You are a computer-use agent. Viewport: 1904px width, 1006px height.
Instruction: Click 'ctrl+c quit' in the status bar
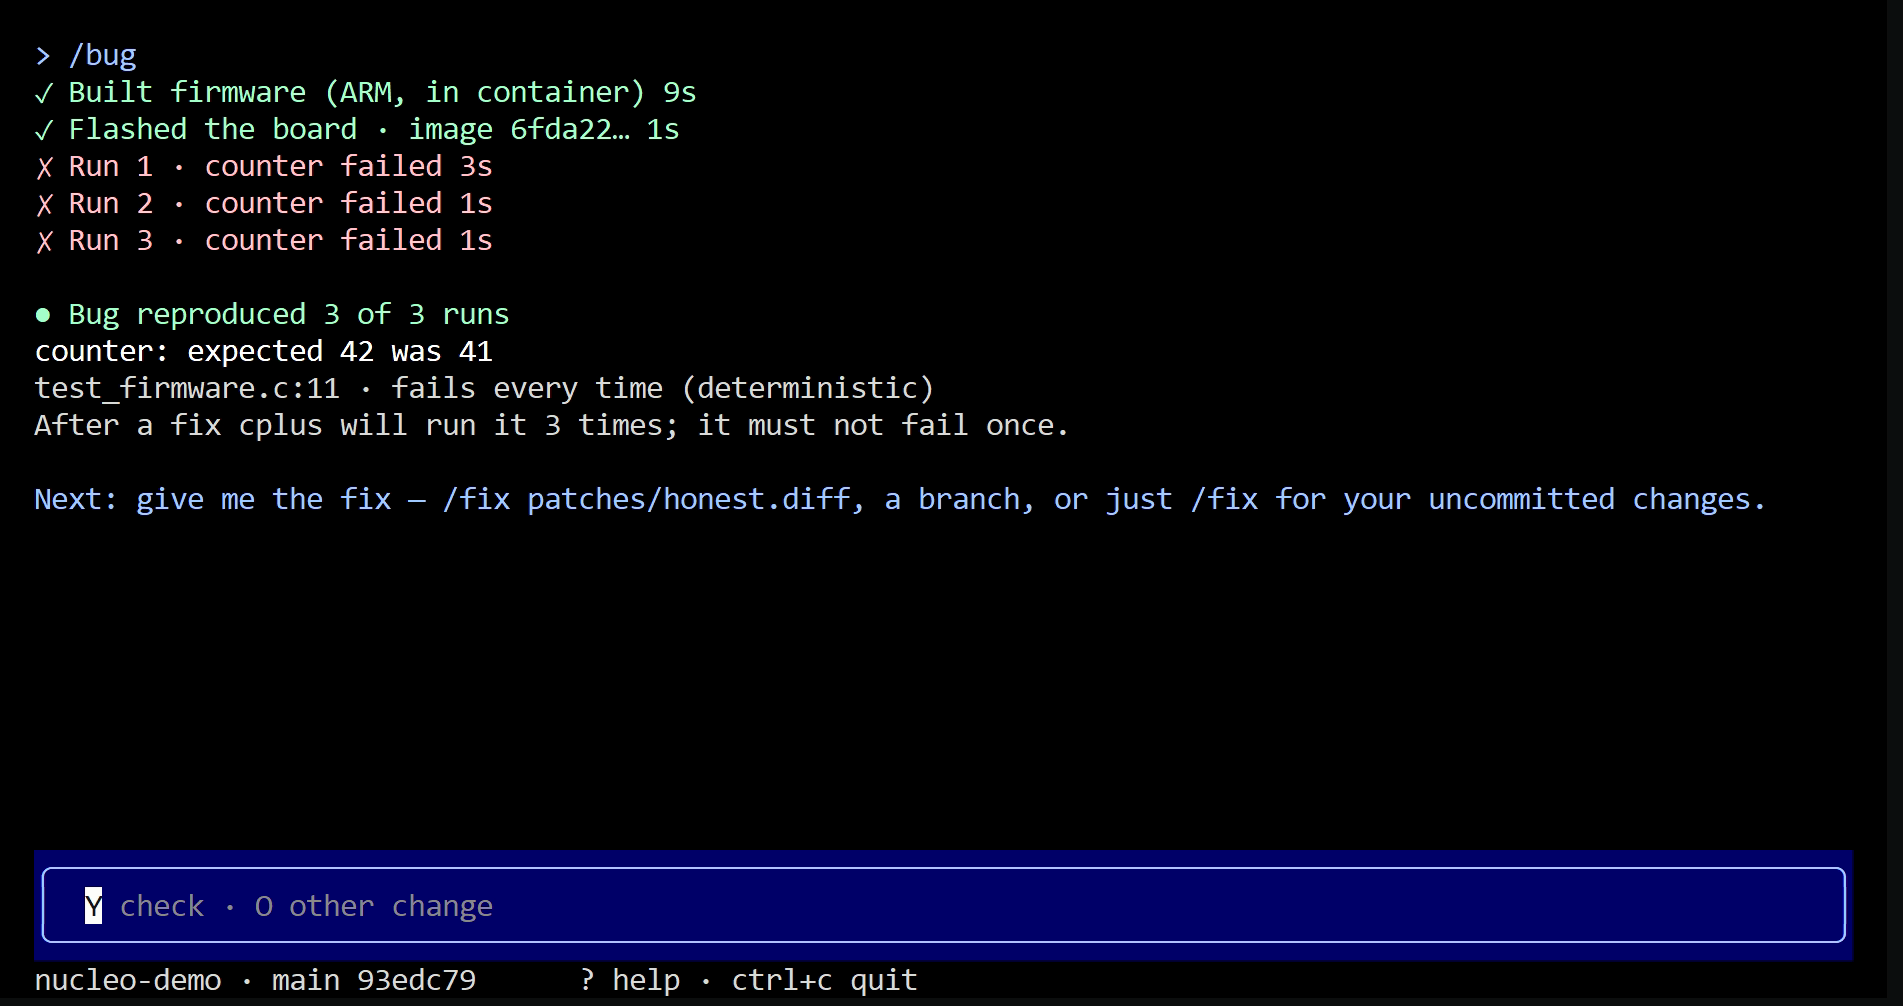point(824,980)
